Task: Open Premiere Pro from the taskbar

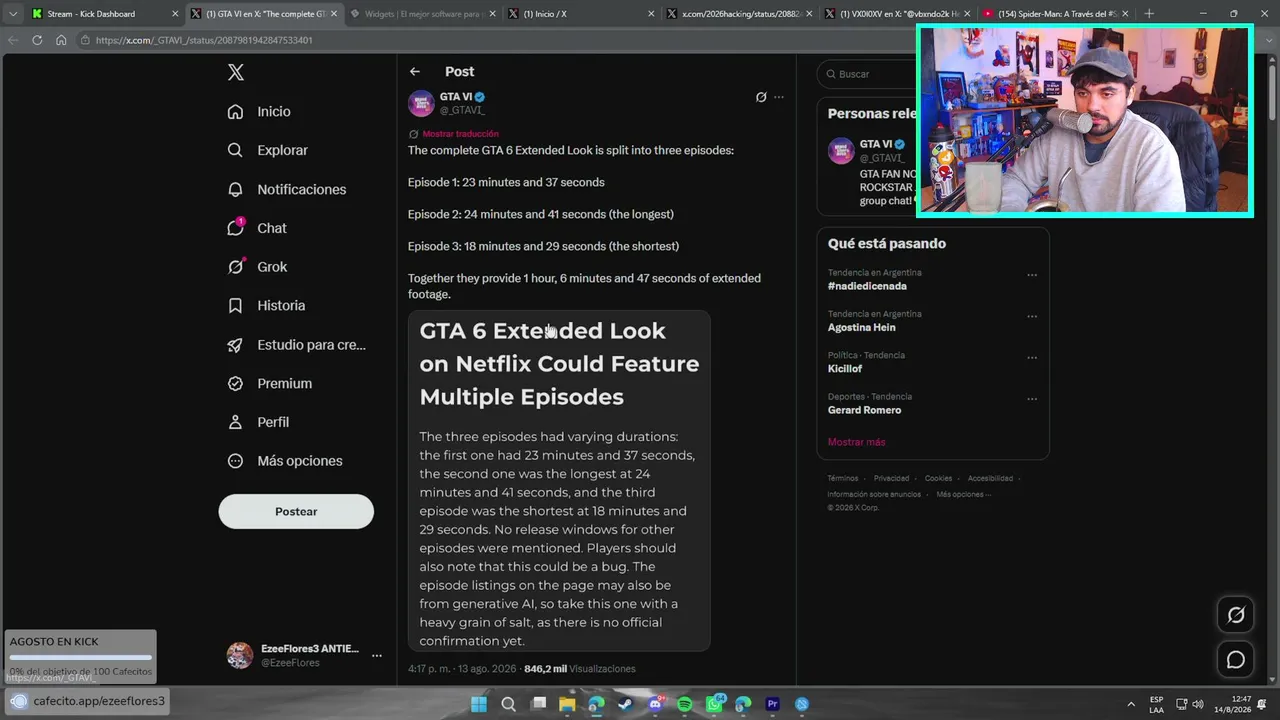Action: click(772, 704)
